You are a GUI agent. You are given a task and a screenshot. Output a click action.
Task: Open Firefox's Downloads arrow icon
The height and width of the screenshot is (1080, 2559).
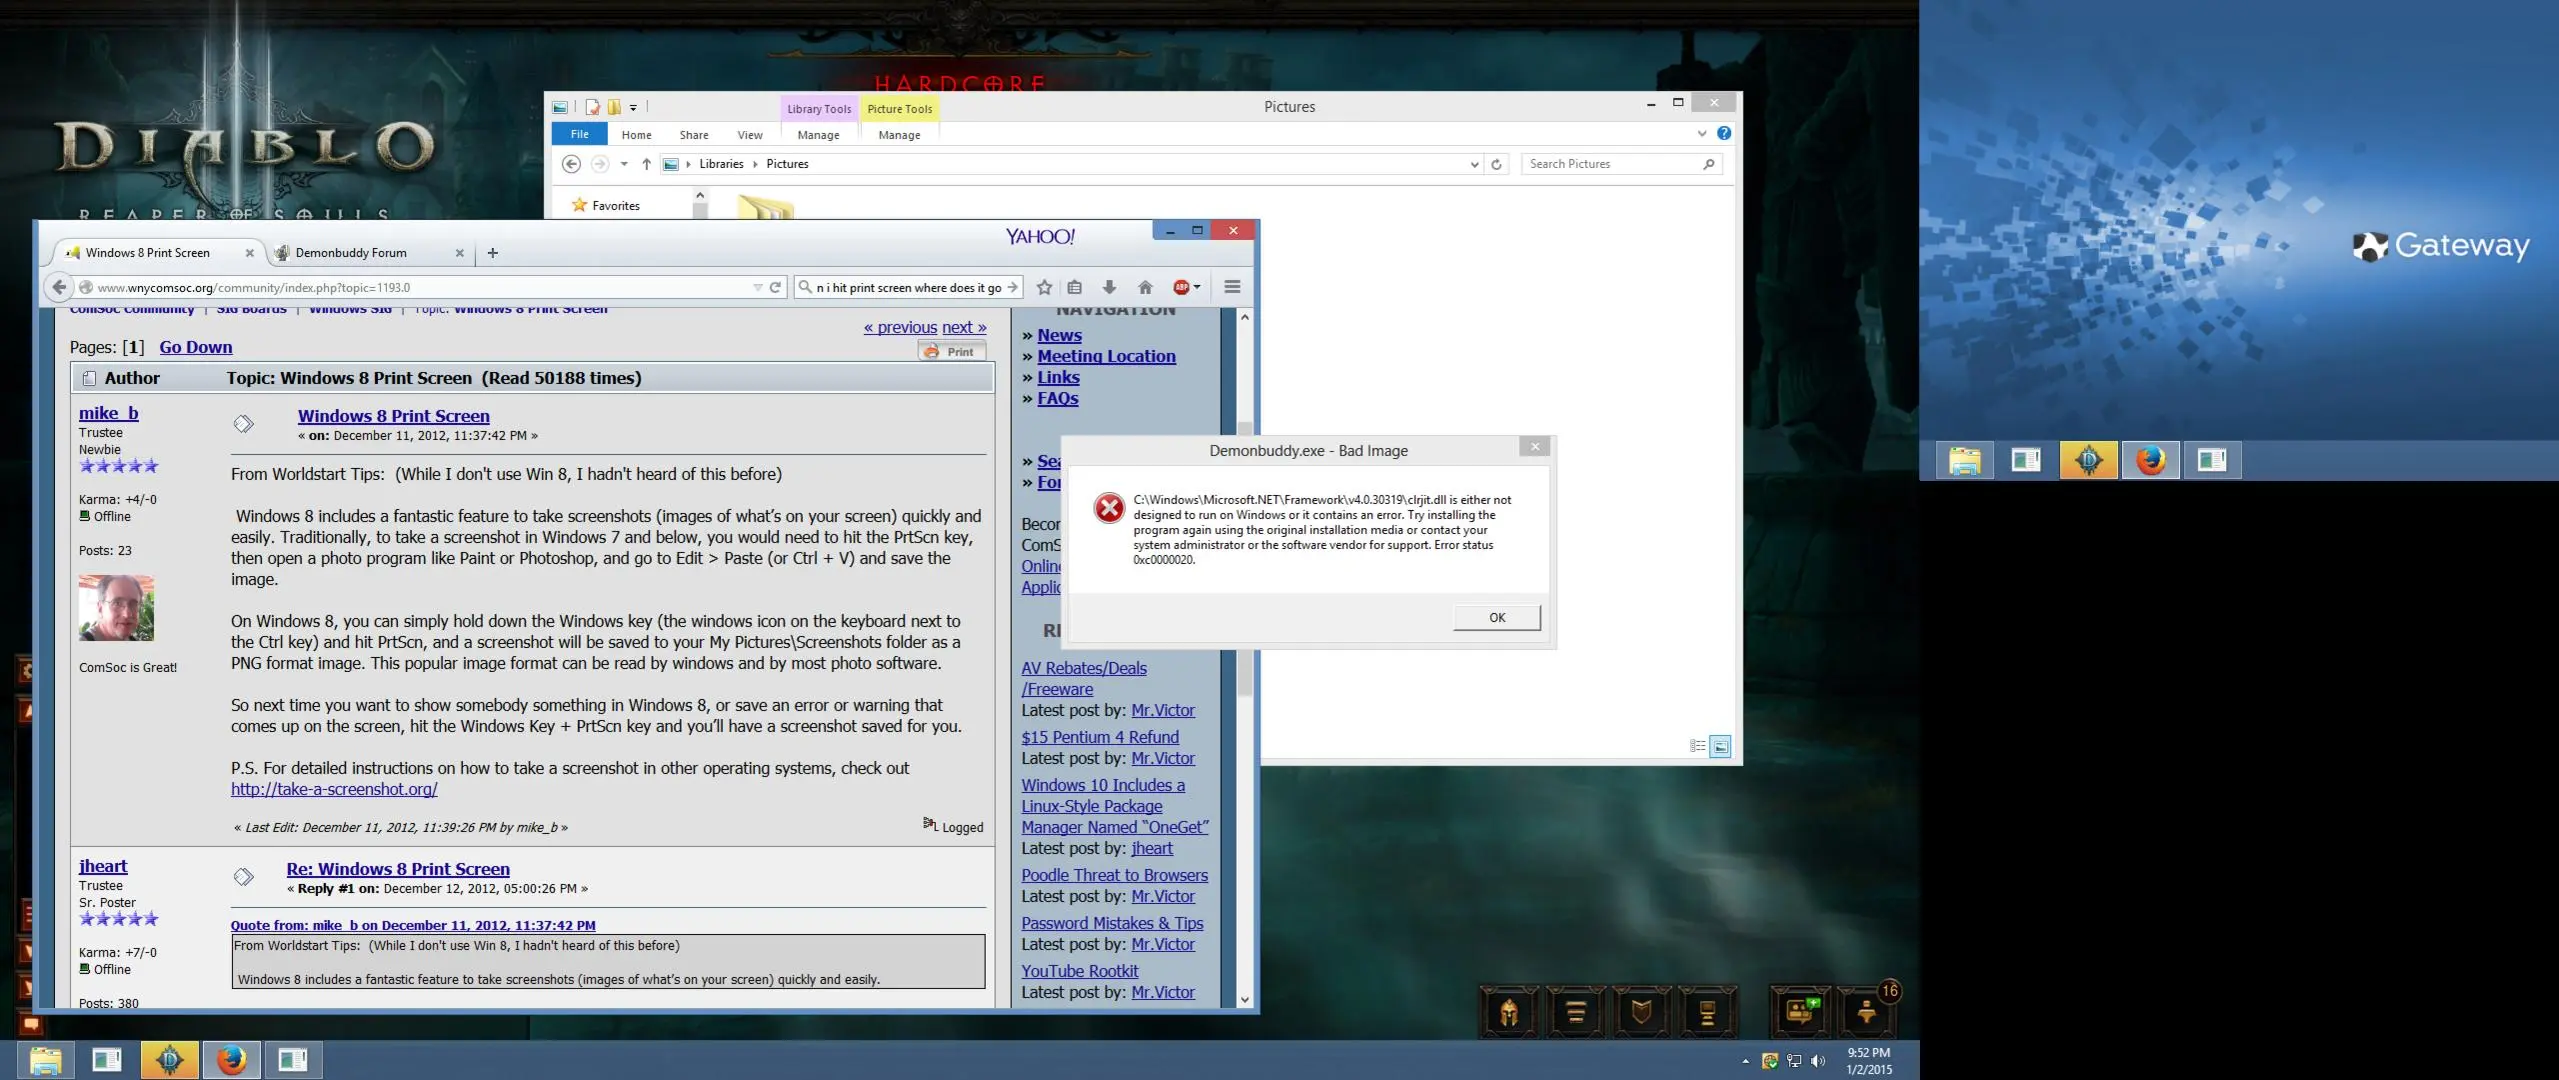point(1109,287)
